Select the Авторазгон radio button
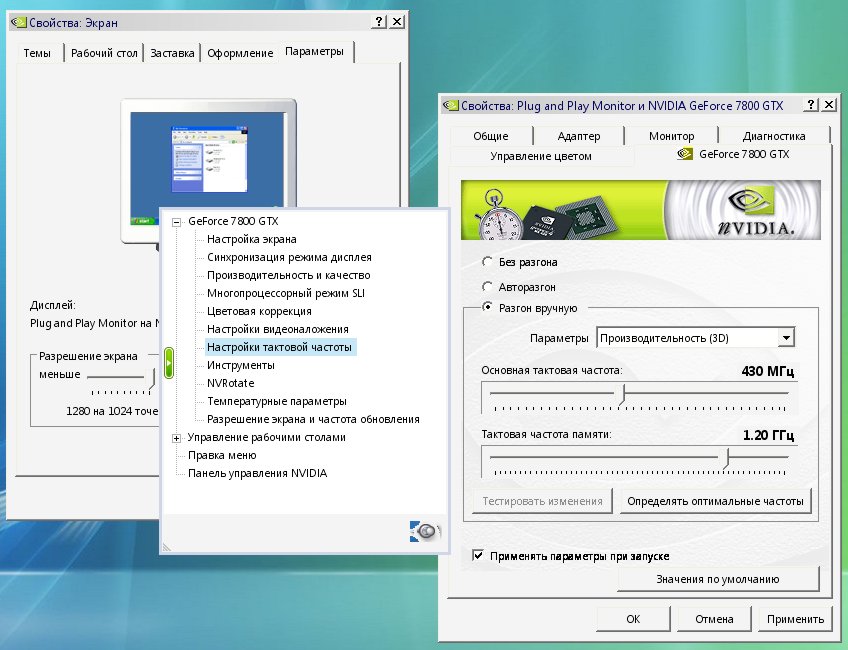The width and height of the screenshot is (848, 650). pos(487,287)
